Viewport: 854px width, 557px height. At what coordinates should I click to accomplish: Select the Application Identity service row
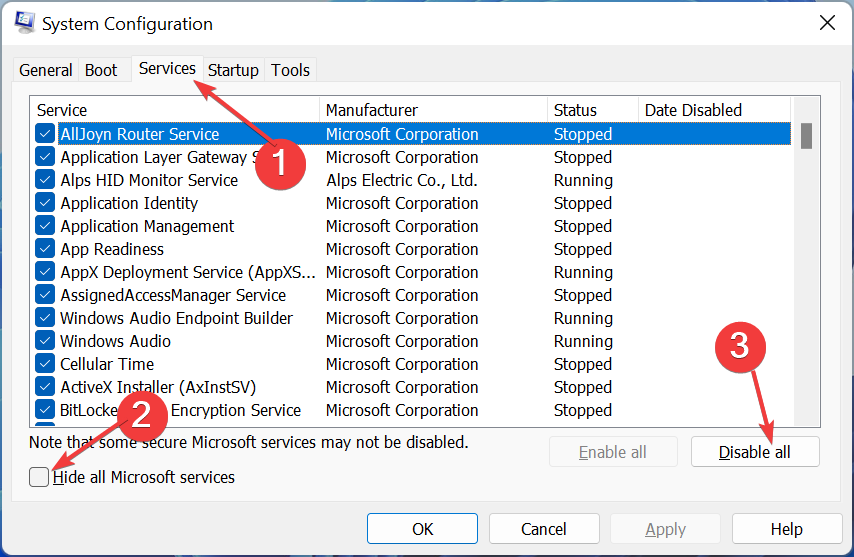[x=129, y=203]
